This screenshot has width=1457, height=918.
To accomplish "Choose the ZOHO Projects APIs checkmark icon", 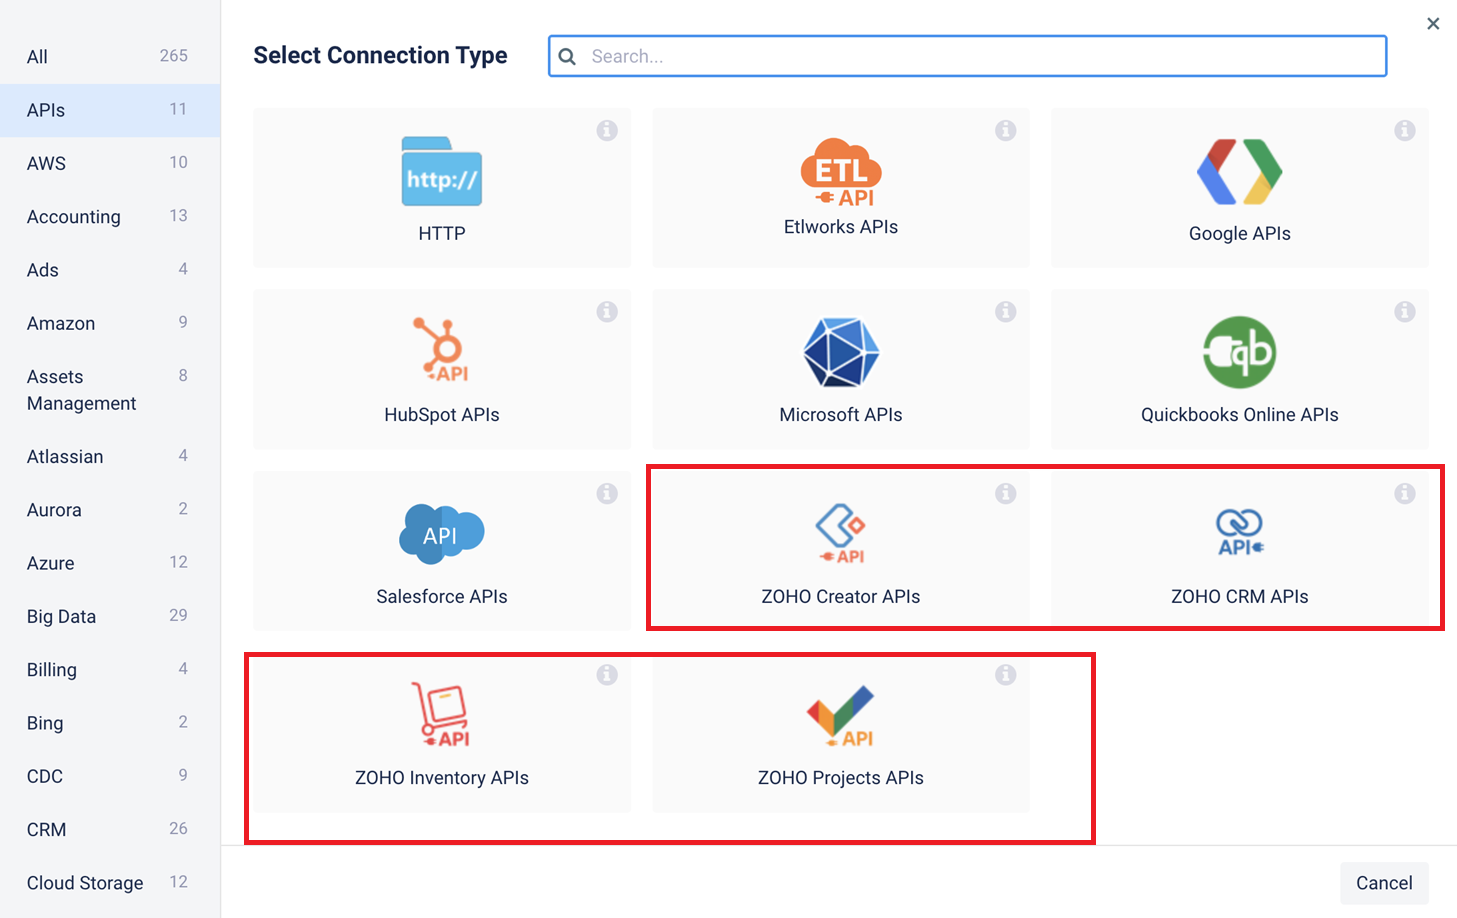I will 841,716.
